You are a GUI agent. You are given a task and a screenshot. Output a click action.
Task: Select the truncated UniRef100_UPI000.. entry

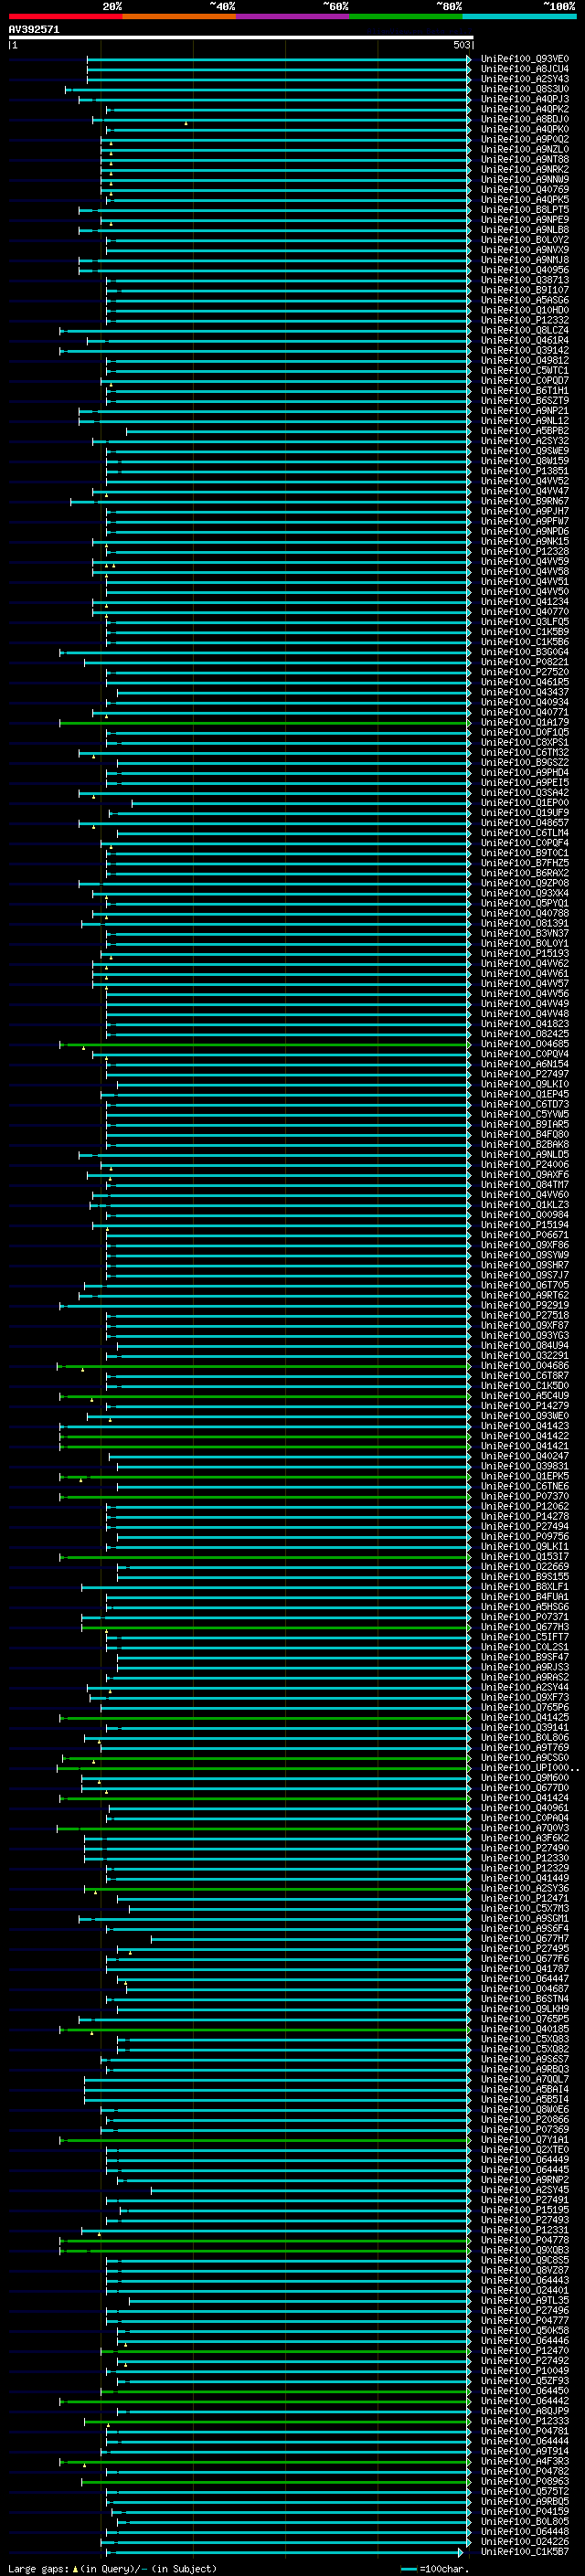(x=530, y=1768)
